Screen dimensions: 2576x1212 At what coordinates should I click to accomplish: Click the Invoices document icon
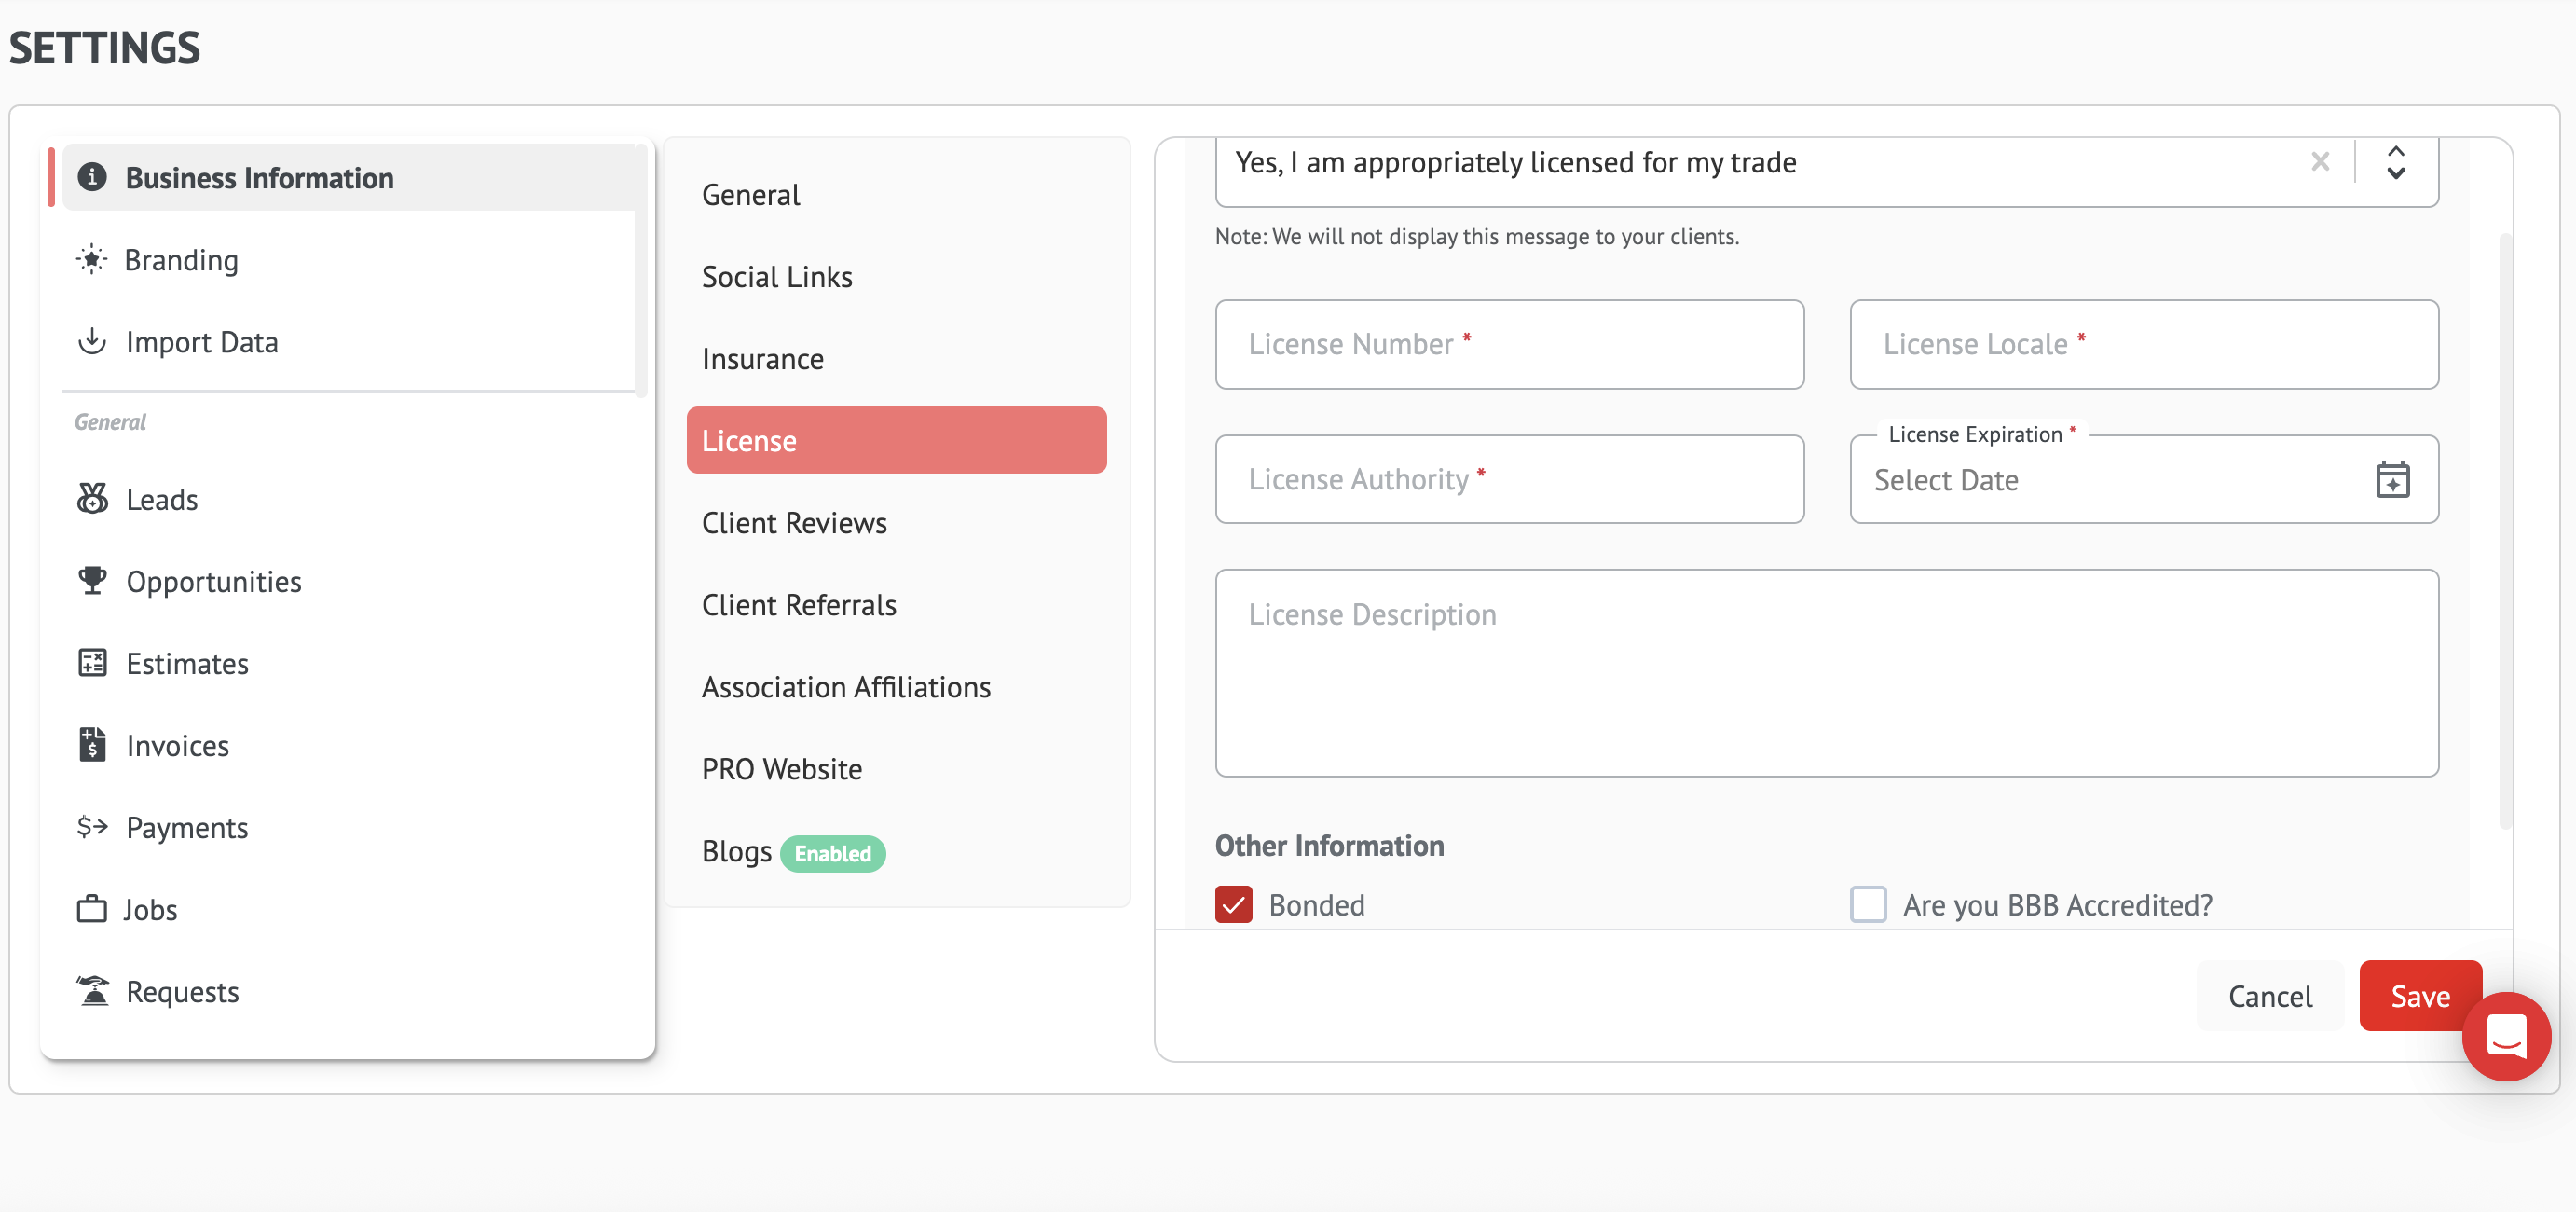pos(92,744)
